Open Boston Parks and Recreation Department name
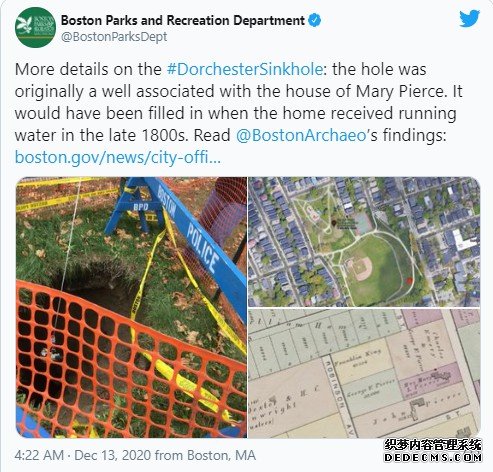 (x=183, y=20)
